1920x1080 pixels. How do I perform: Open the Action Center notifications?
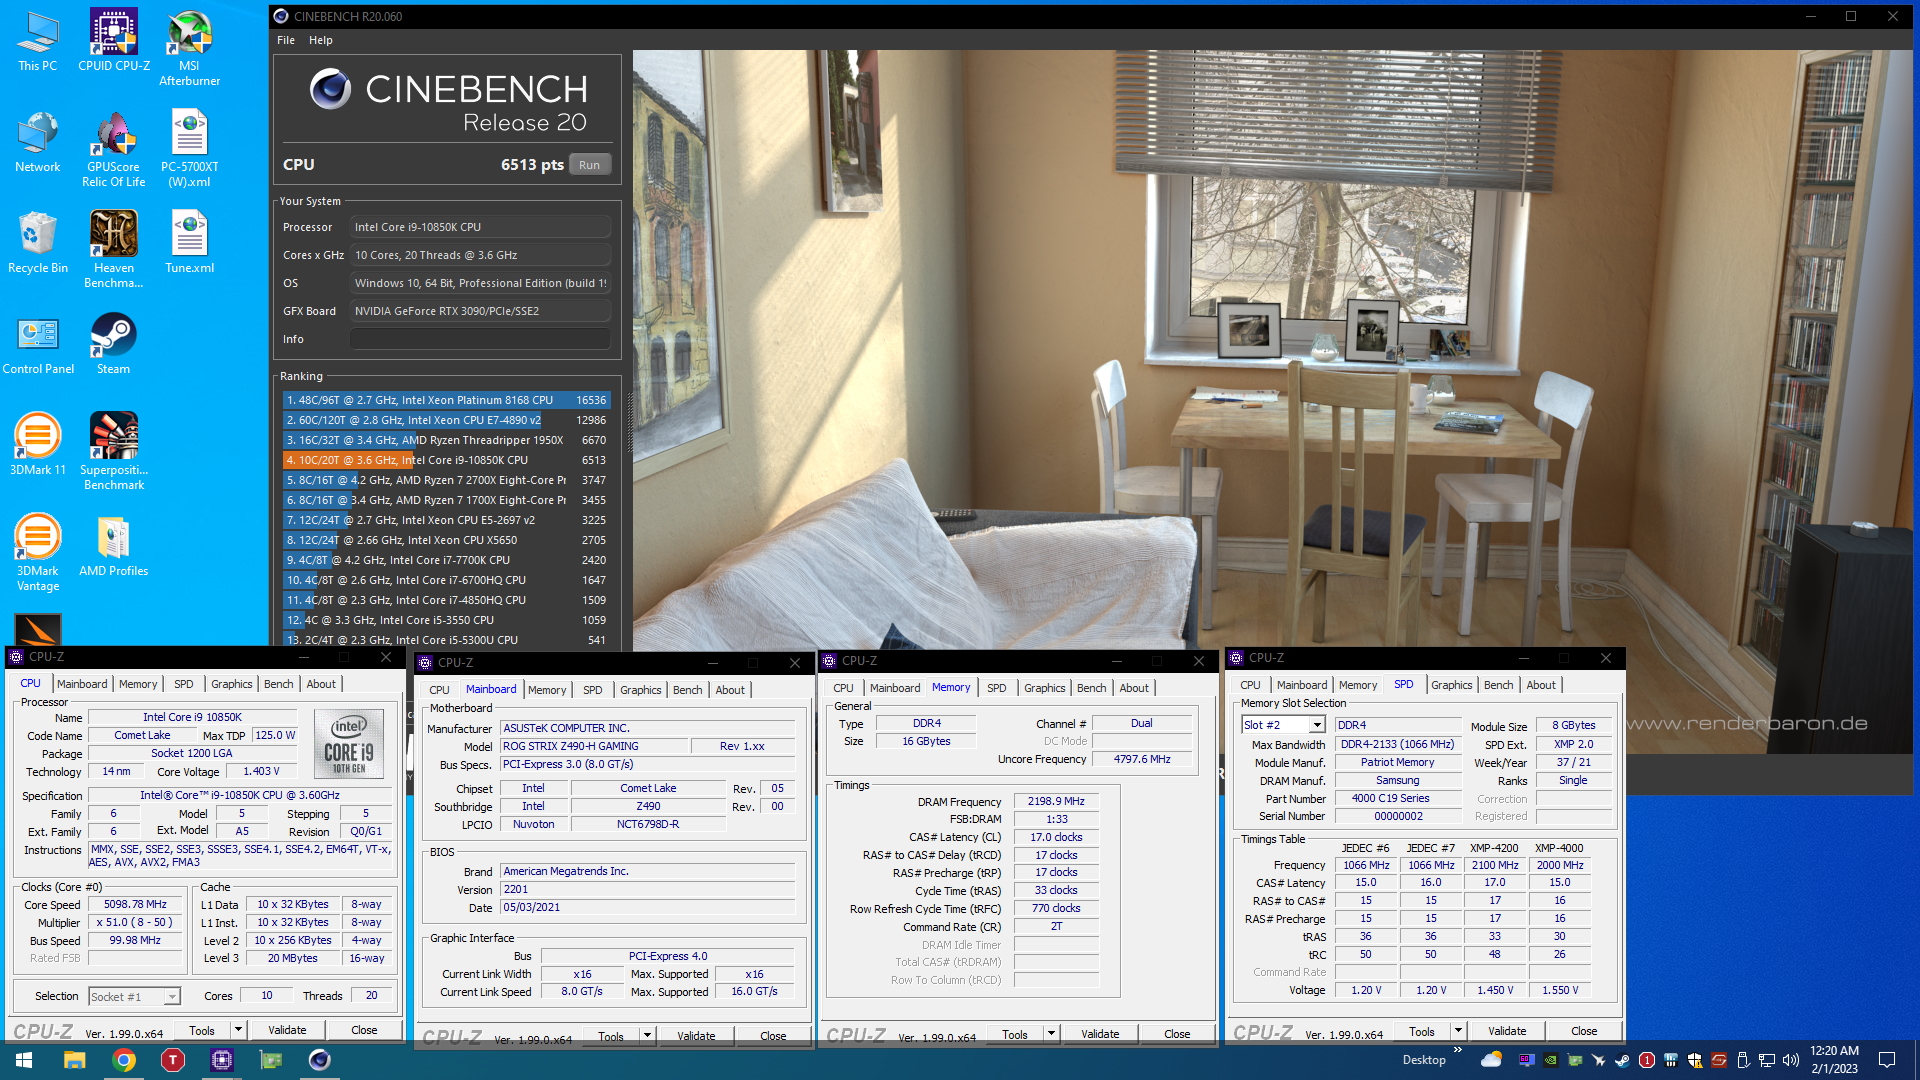click(x=1887, y=1060)
